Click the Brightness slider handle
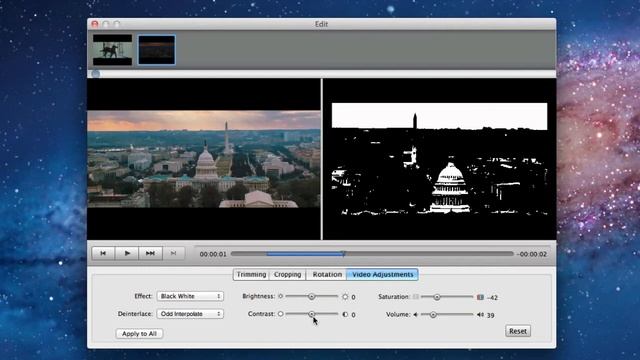The image size is (640, 360). (x=311, y=296)
